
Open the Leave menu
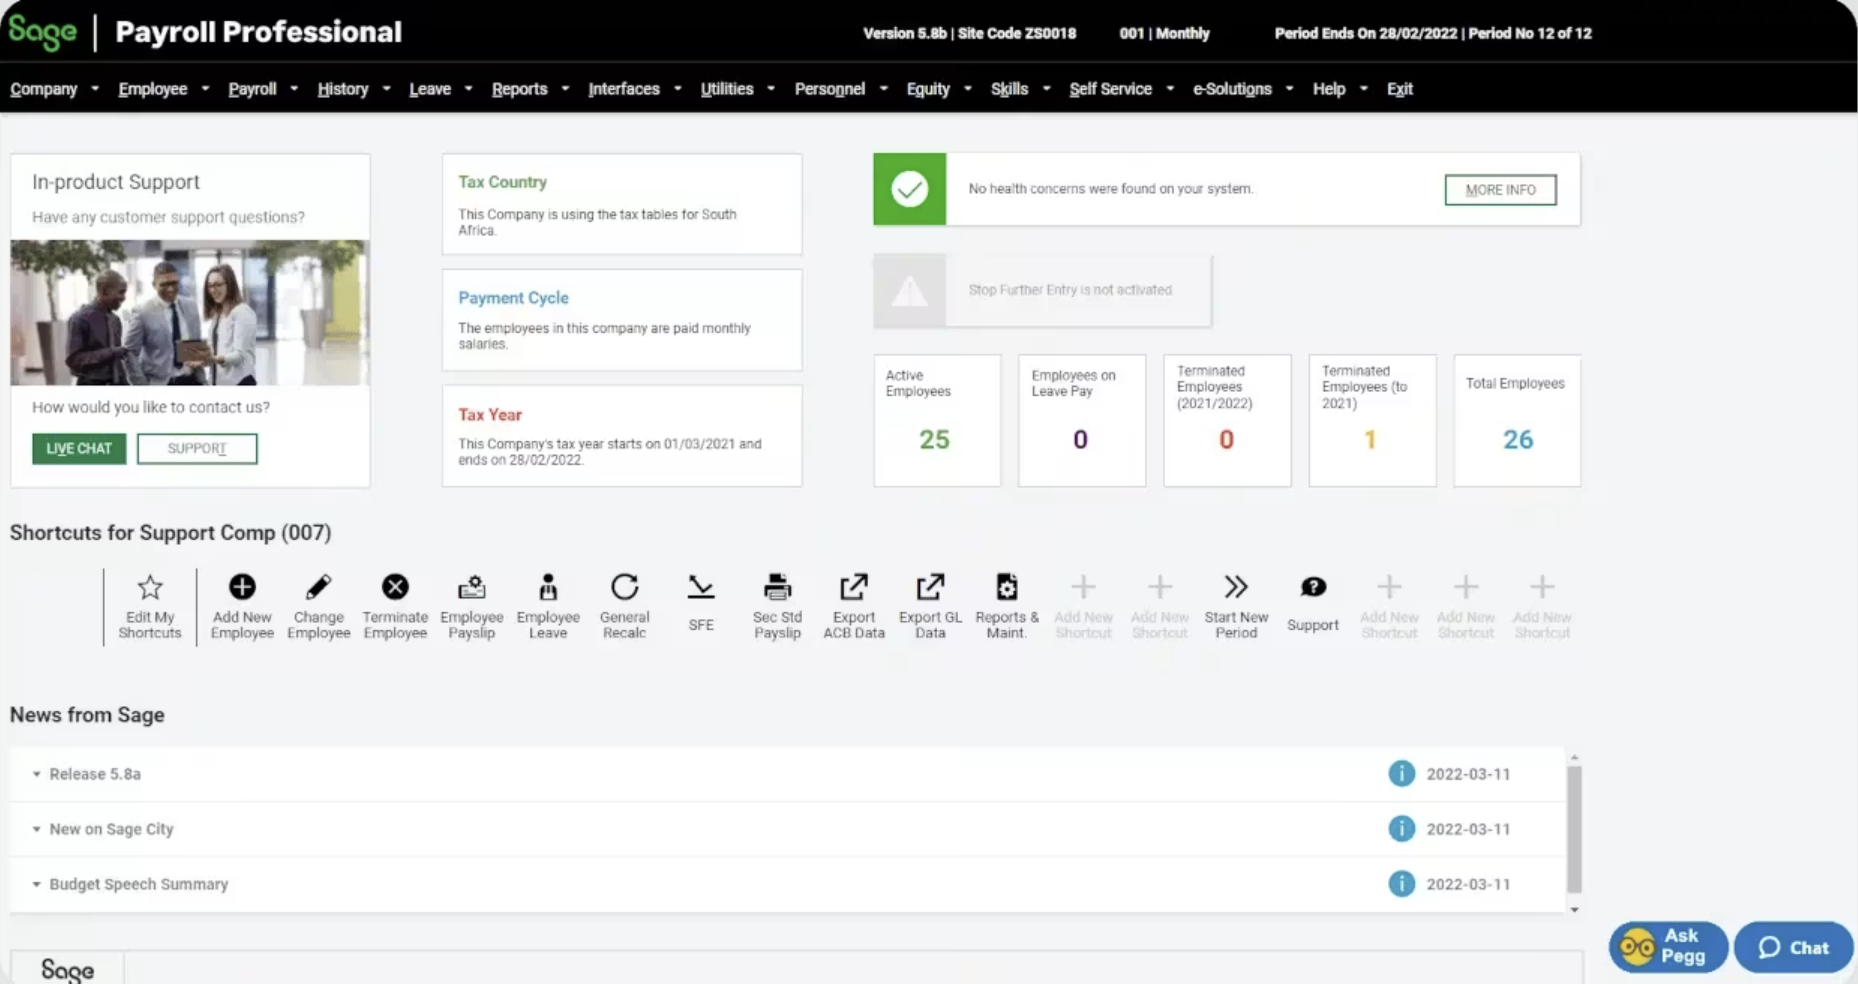point(430,89)
